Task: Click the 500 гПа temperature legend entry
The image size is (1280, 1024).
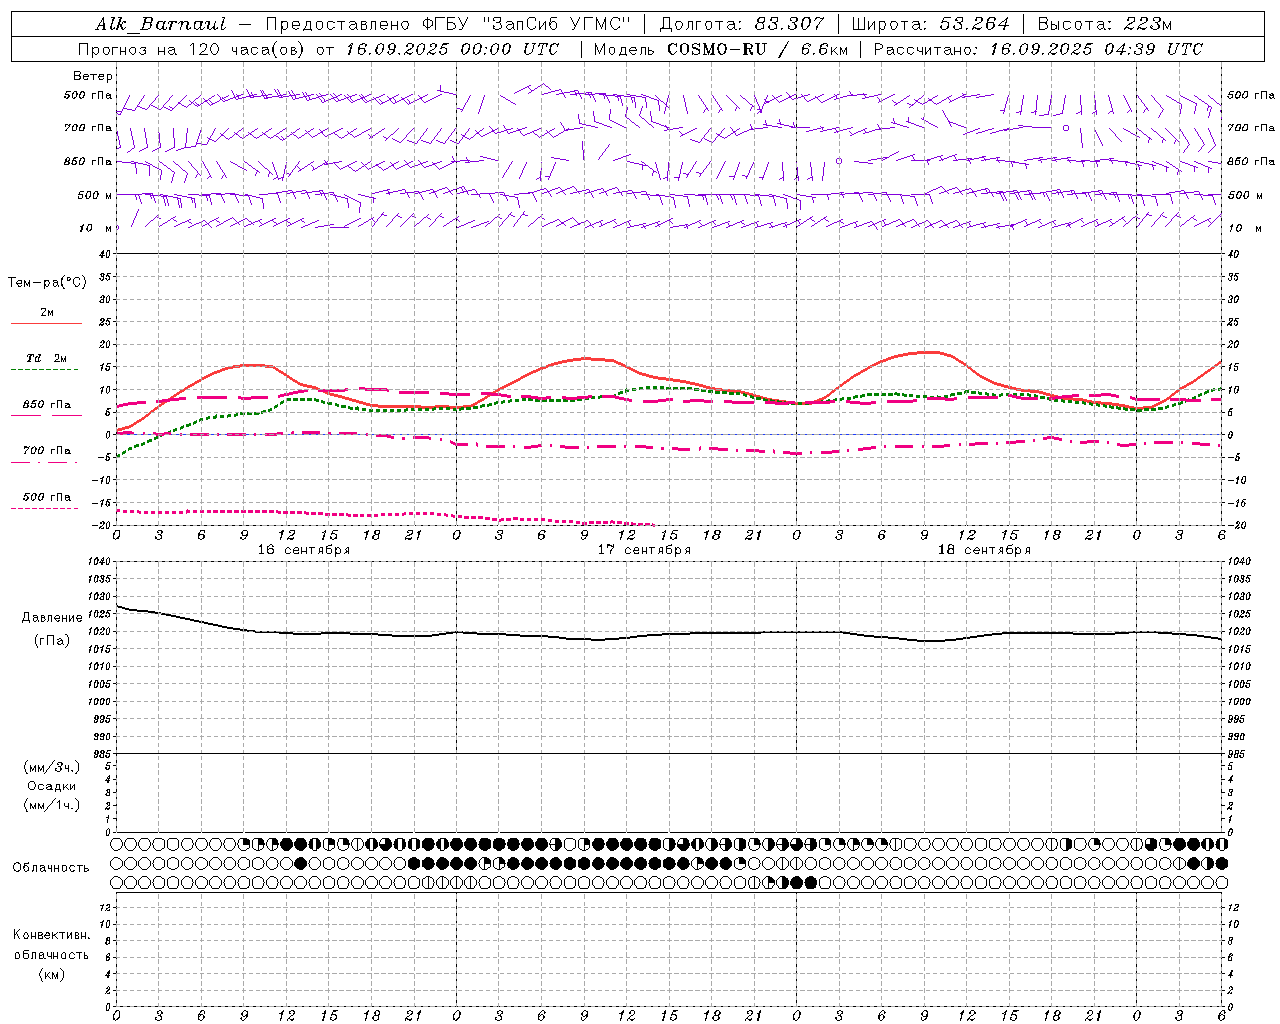Action: pyautogui.click(x=47, y=497)
